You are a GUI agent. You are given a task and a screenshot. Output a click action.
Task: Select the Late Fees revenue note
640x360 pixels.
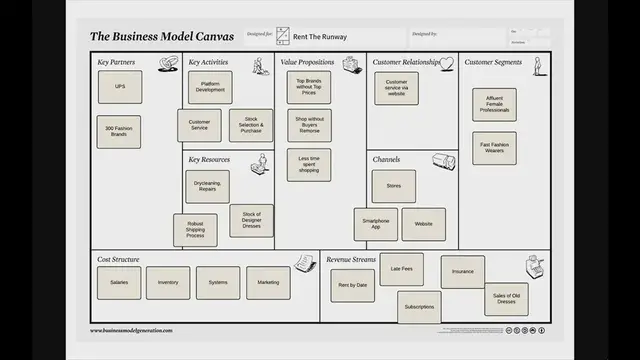pyautogui.click(x=402, y=269)
